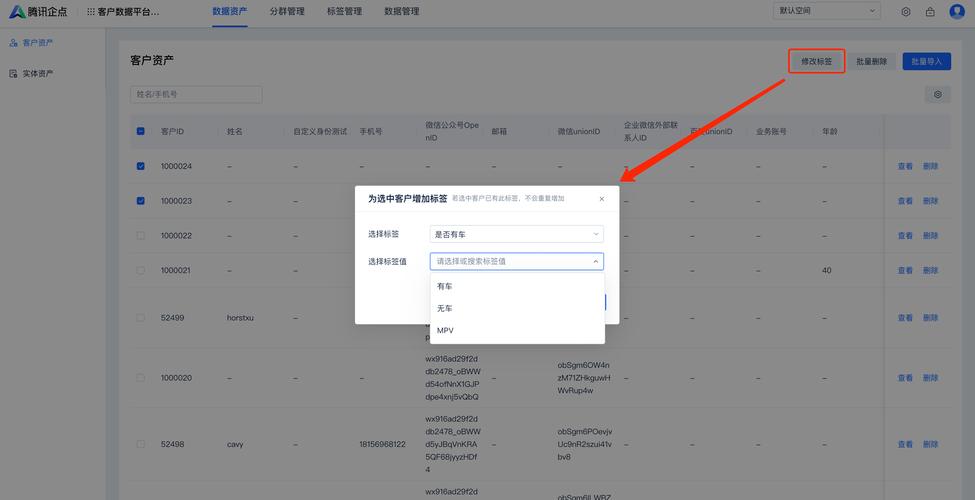
Task: Click 查看 link for row 1000024
Action: (905, 166)
